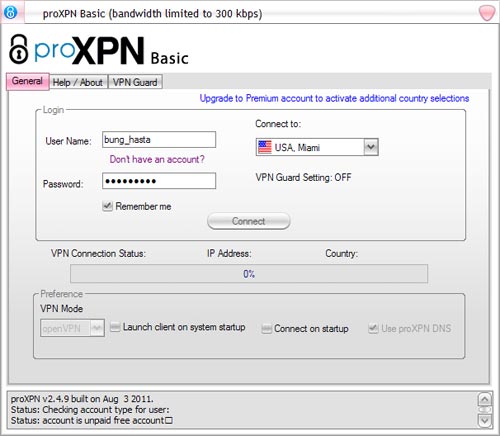Click the Password input field
500x436 pixels.
coord(159,181)
